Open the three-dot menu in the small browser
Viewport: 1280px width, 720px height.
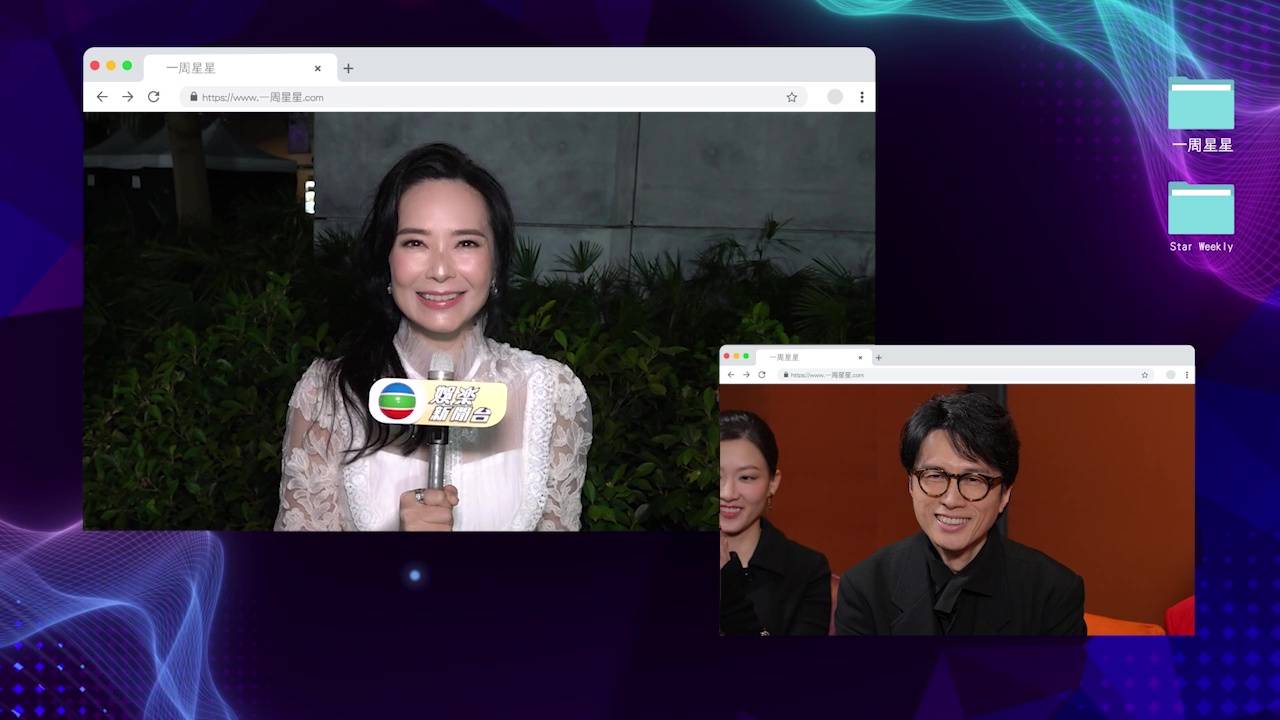1187,375
